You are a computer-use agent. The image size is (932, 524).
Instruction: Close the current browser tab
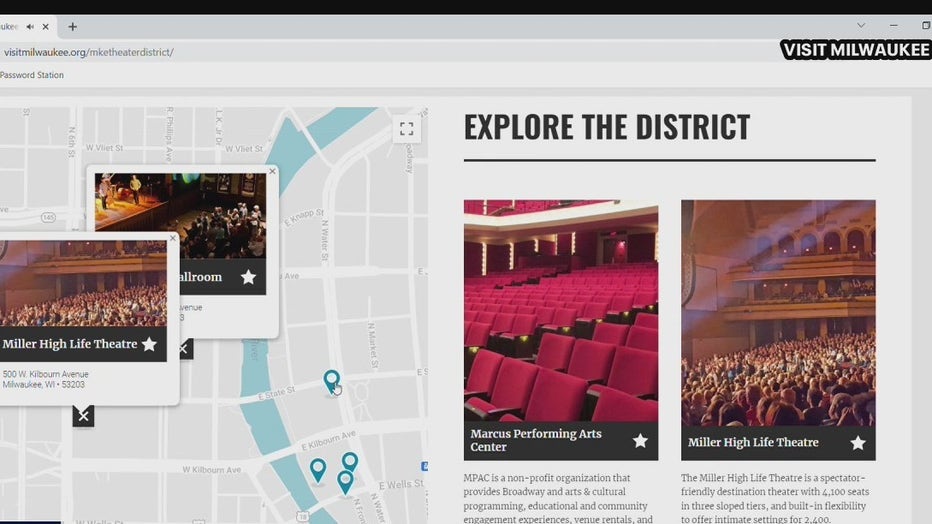pos(45,27)
